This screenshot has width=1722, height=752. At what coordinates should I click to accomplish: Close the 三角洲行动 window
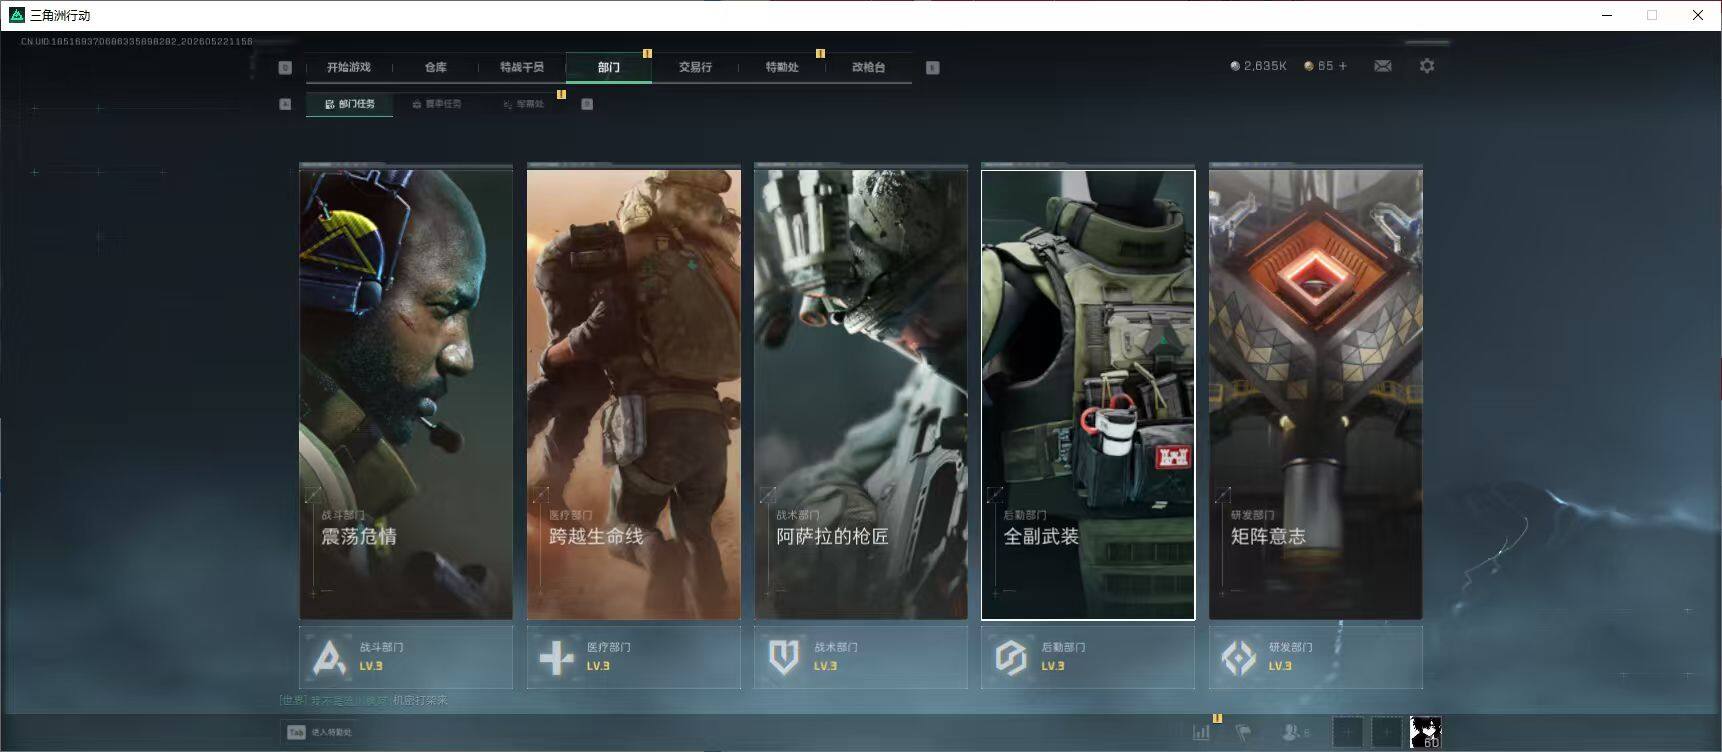[x=1698, y=15]
